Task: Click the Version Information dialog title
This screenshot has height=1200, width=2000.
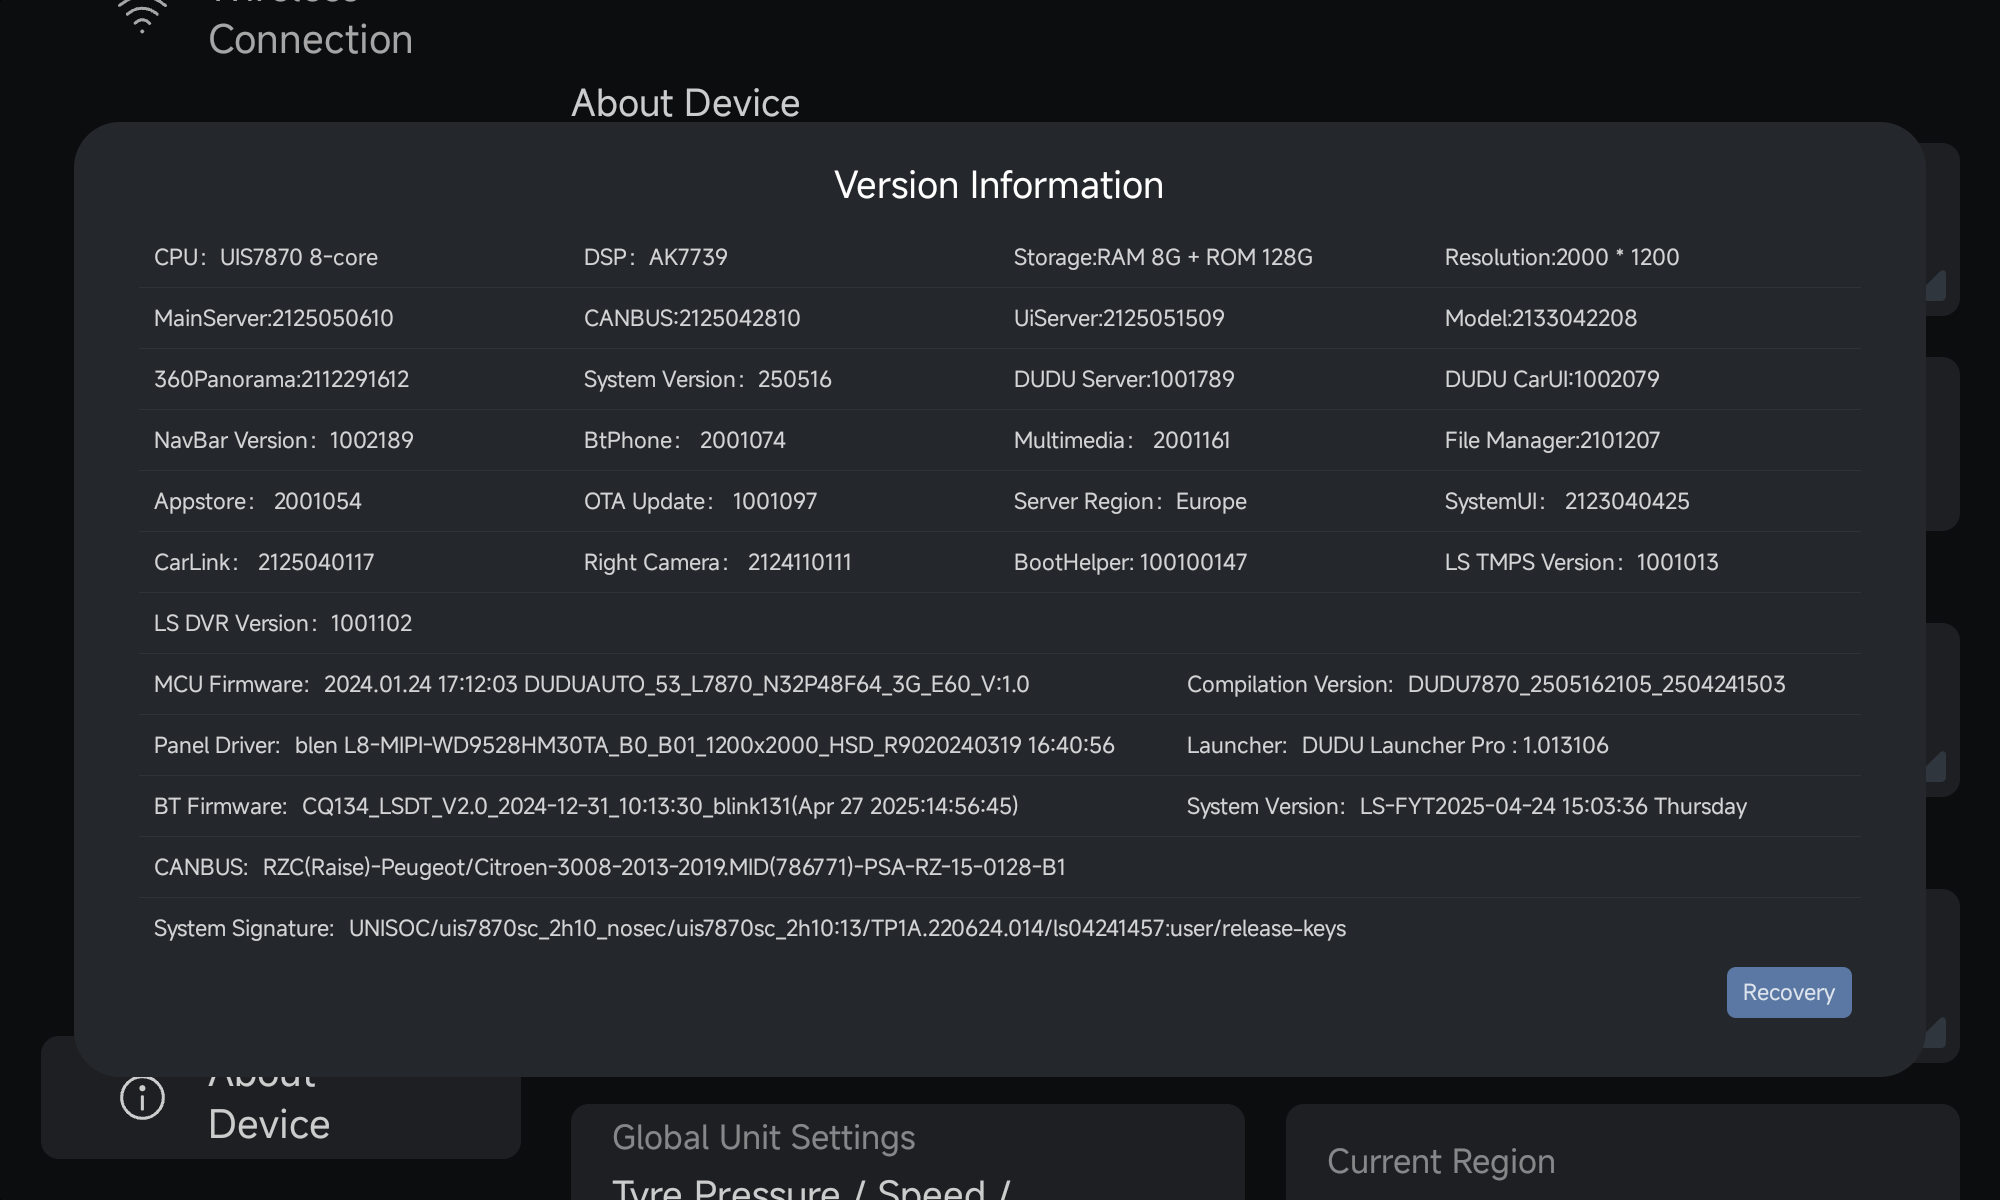Action: [x=999, y=185]
